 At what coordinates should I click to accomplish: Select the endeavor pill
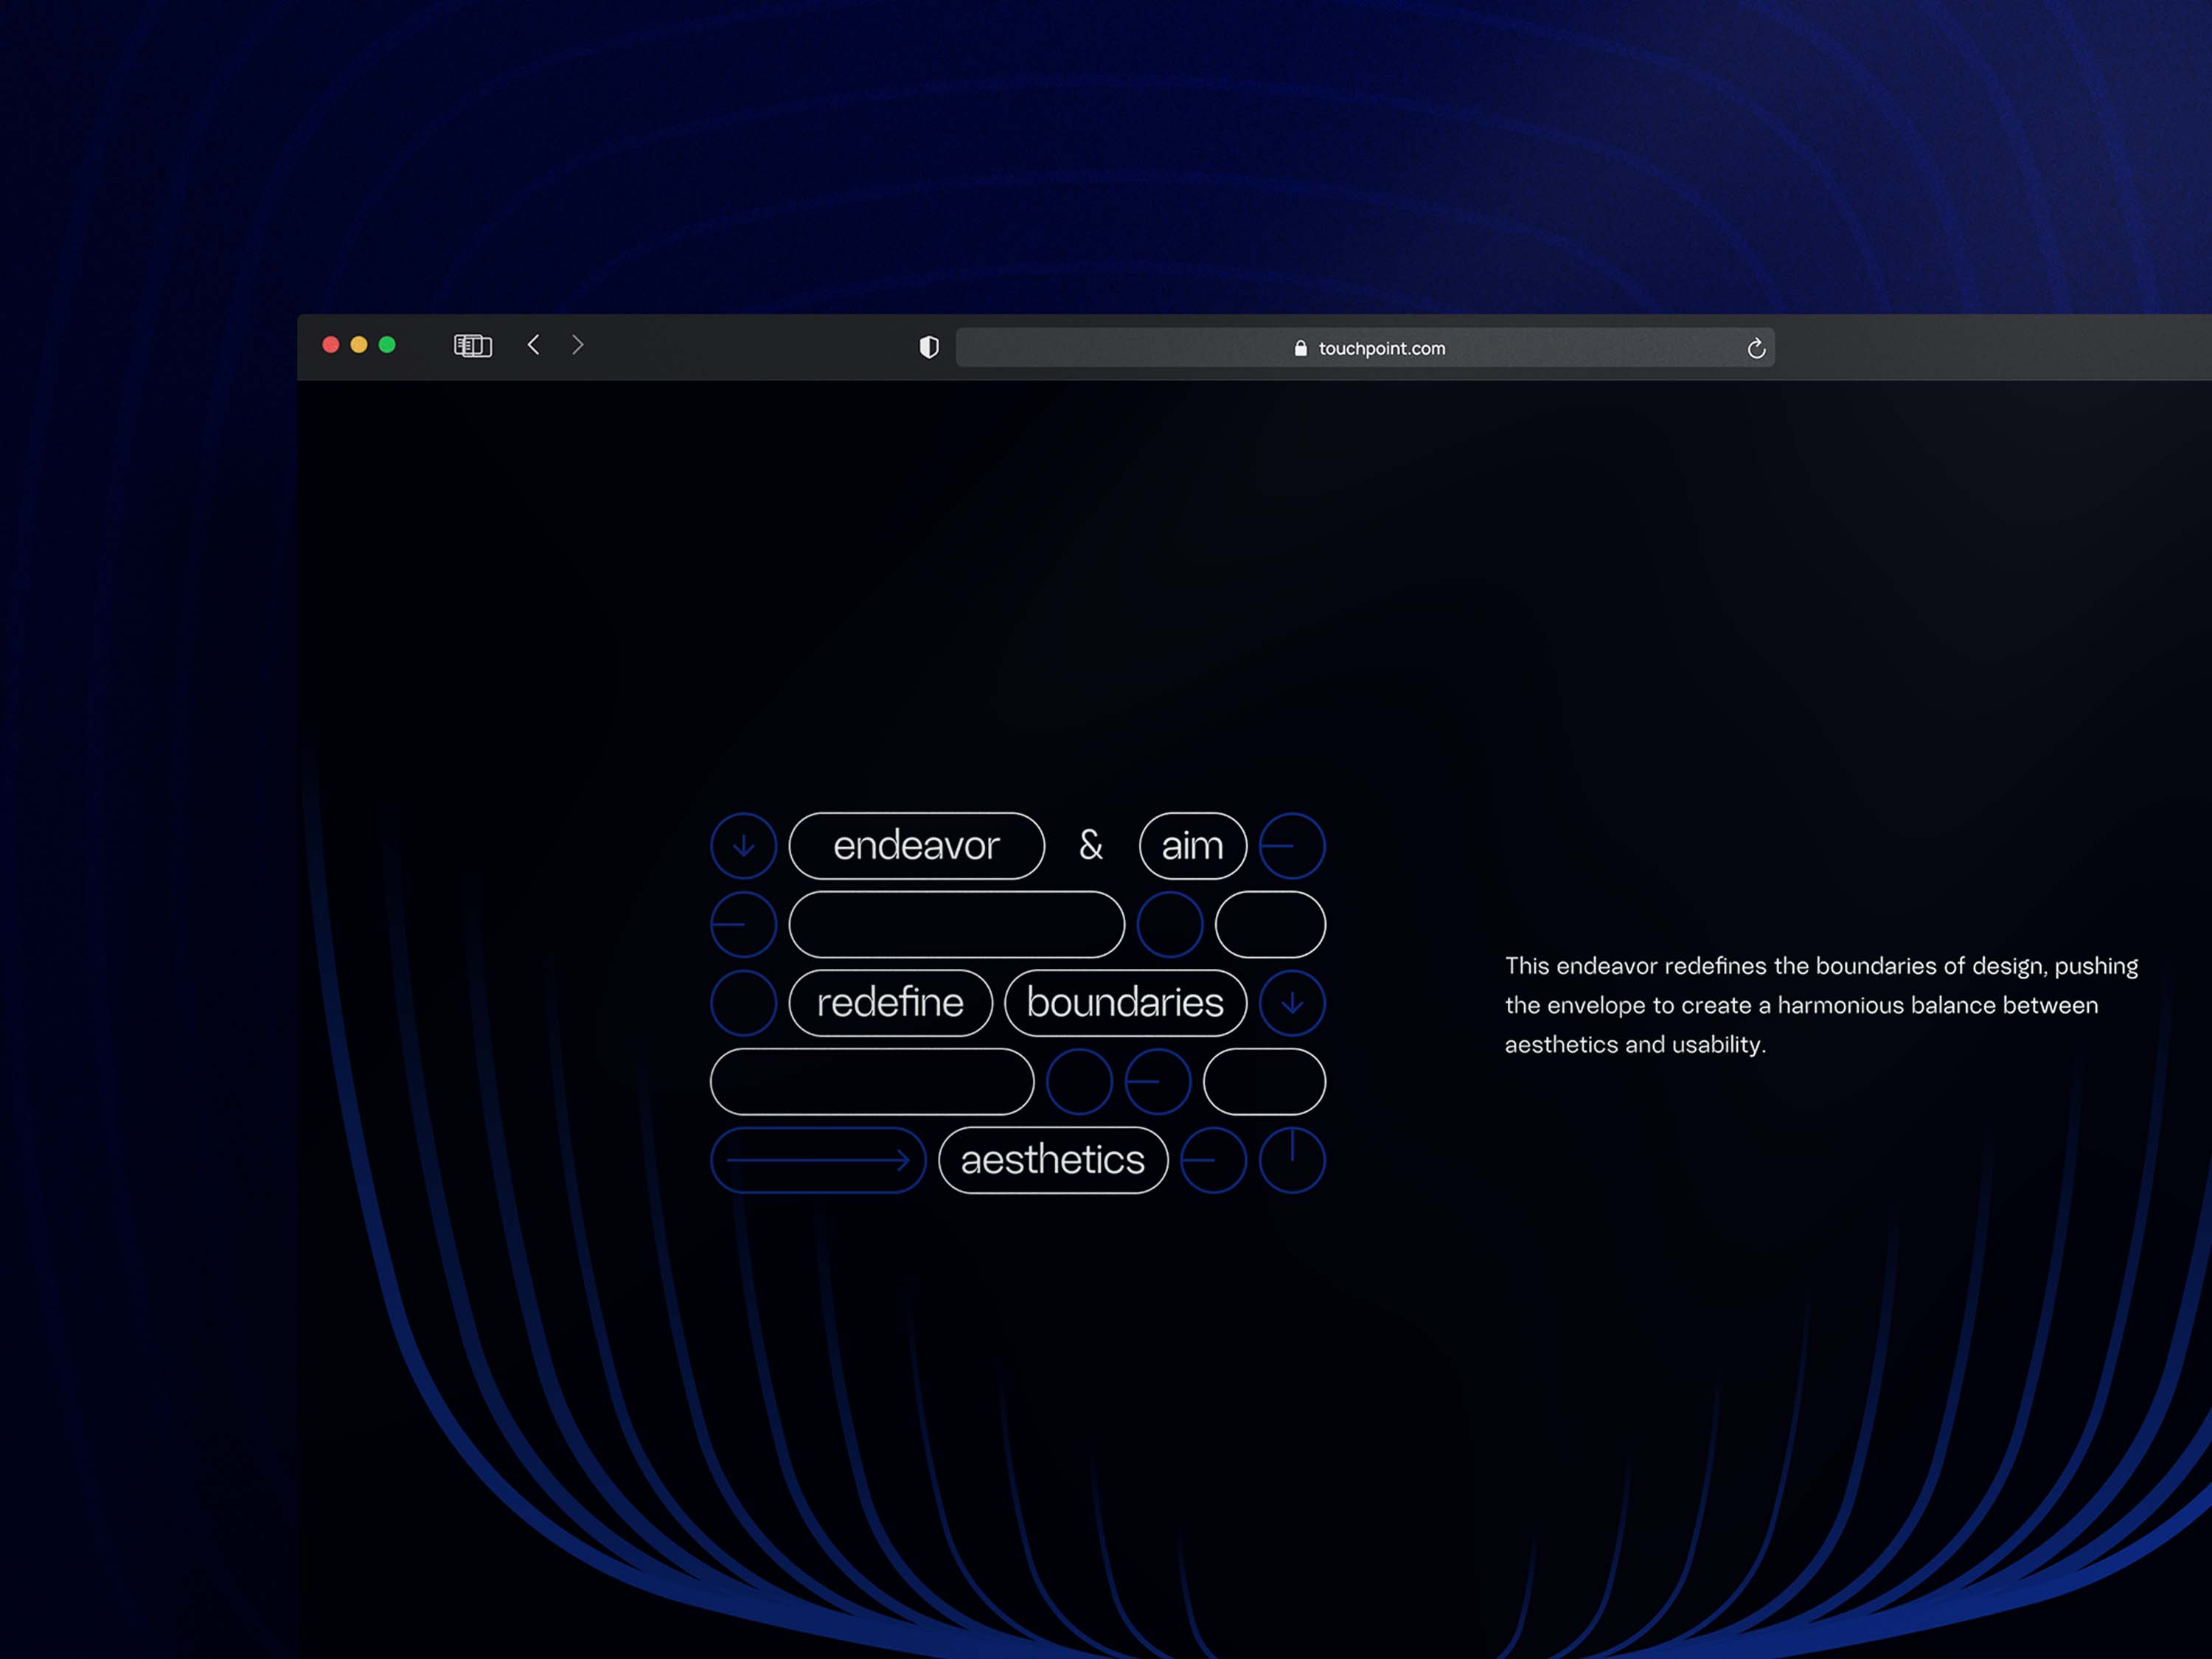(916, 846)
